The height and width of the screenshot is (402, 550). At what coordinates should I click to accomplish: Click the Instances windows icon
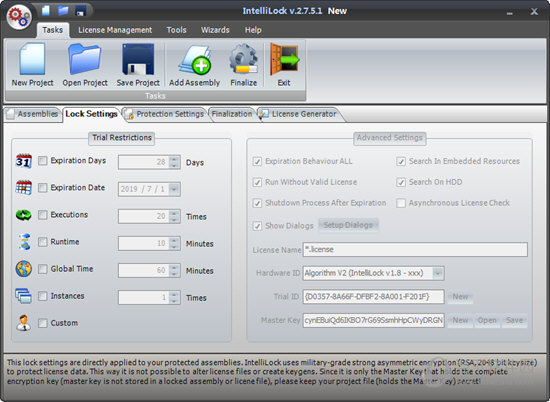coord(23,296)
